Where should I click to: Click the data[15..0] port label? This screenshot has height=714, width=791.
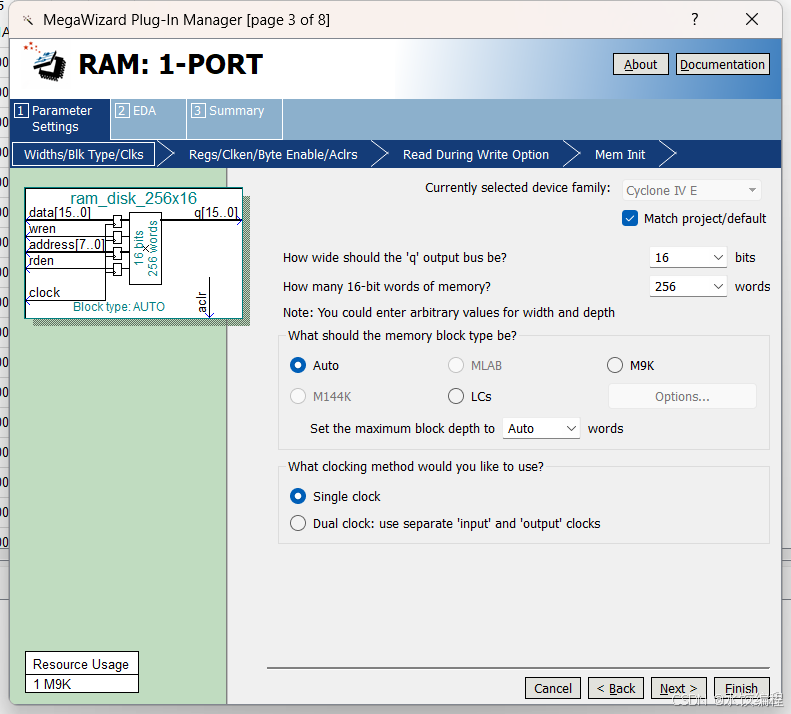point(60,212)
